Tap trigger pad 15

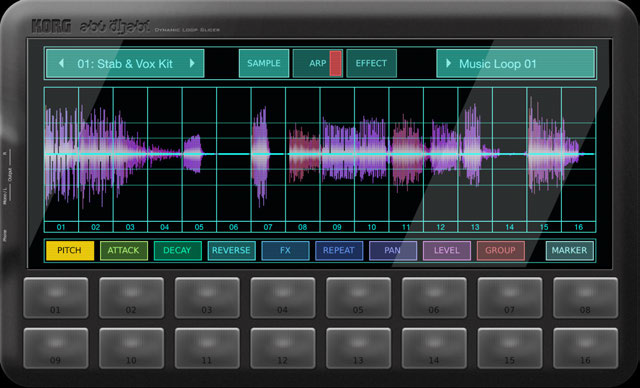pos(510,348)
